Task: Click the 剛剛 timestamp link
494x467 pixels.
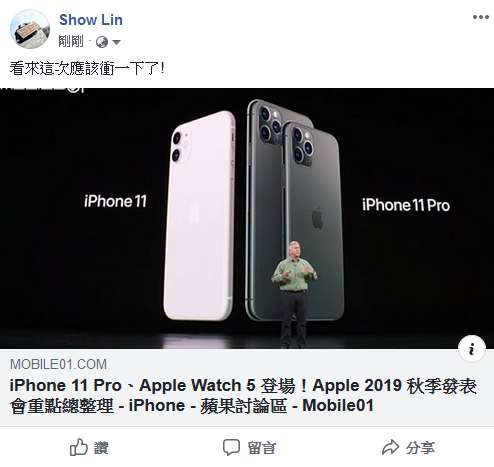Action: (x=71, y=42)
